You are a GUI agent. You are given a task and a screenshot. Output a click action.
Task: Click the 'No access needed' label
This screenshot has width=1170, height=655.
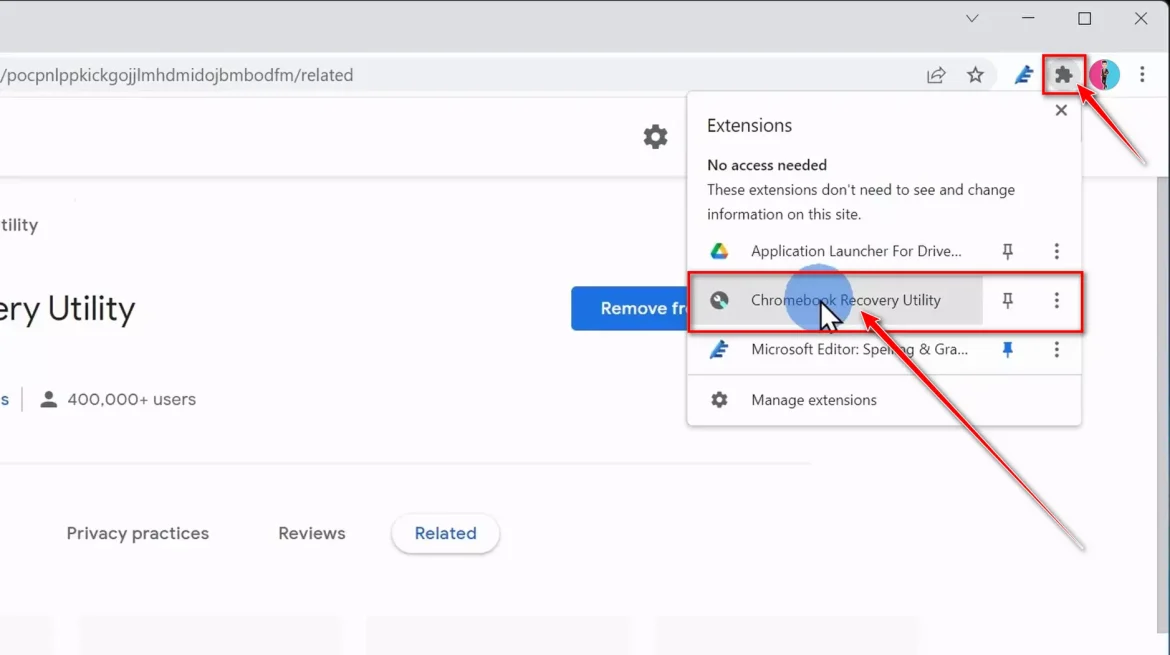click(767, 165)
